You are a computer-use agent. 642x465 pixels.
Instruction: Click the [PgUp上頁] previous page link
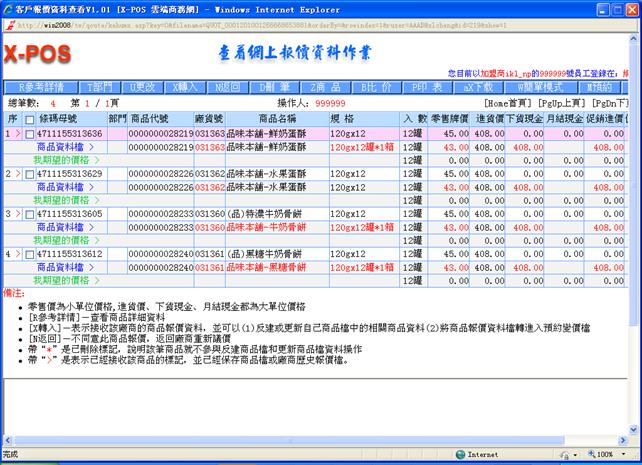point(561,103)
